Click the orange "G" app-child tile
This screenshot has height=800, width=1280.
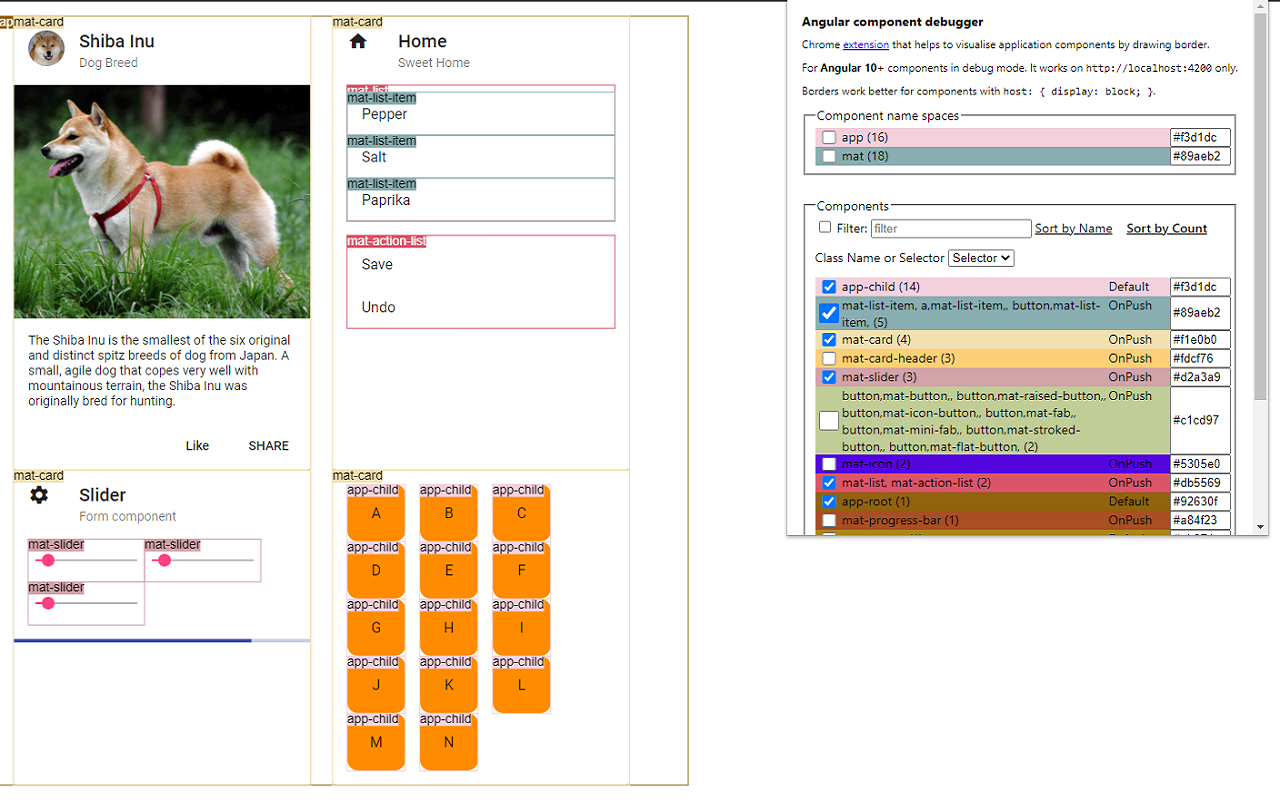coord(375,628)
